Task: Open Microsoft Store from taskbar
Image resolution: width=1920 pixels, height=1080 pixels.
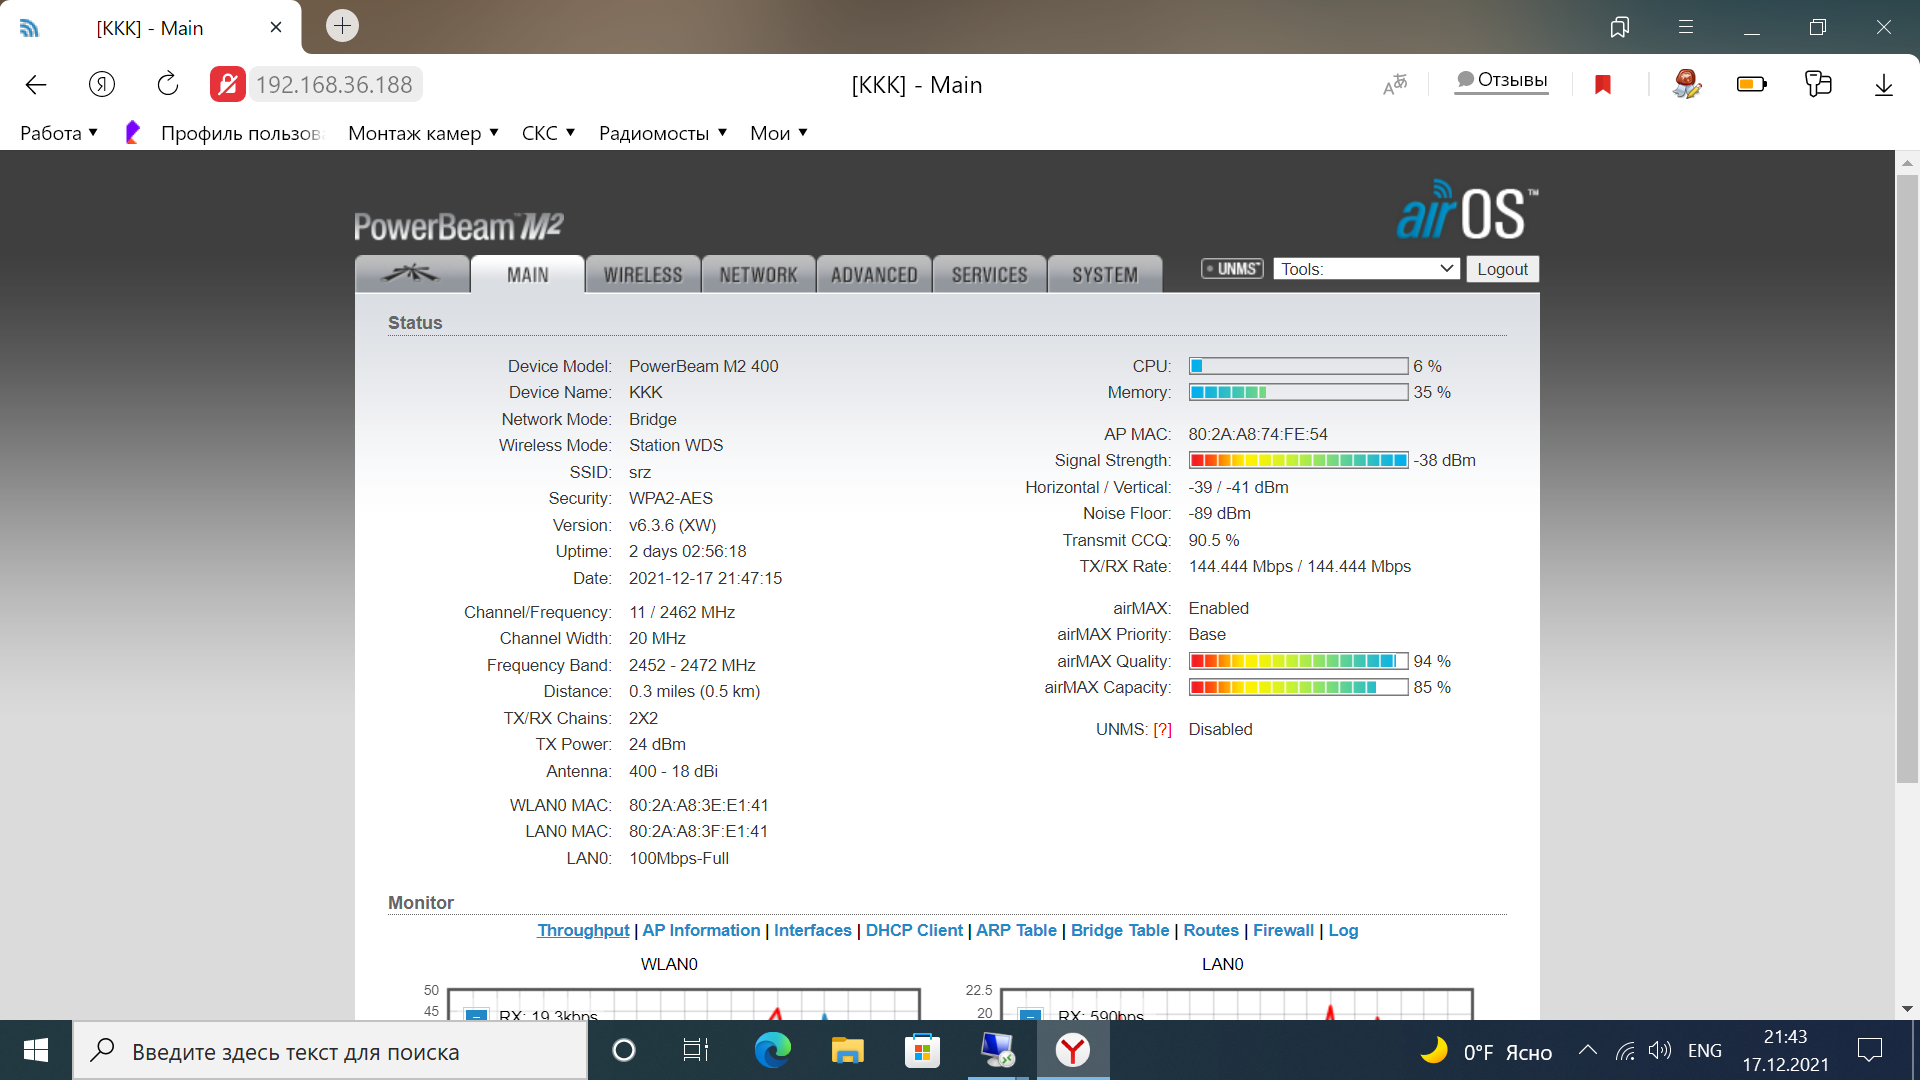Action: pos(922,1050)
